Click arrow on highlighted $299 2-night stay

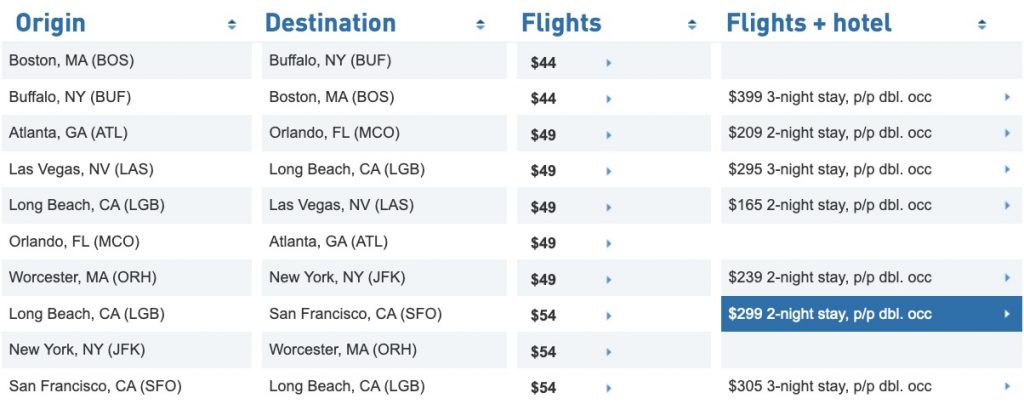pos(1007,314)
